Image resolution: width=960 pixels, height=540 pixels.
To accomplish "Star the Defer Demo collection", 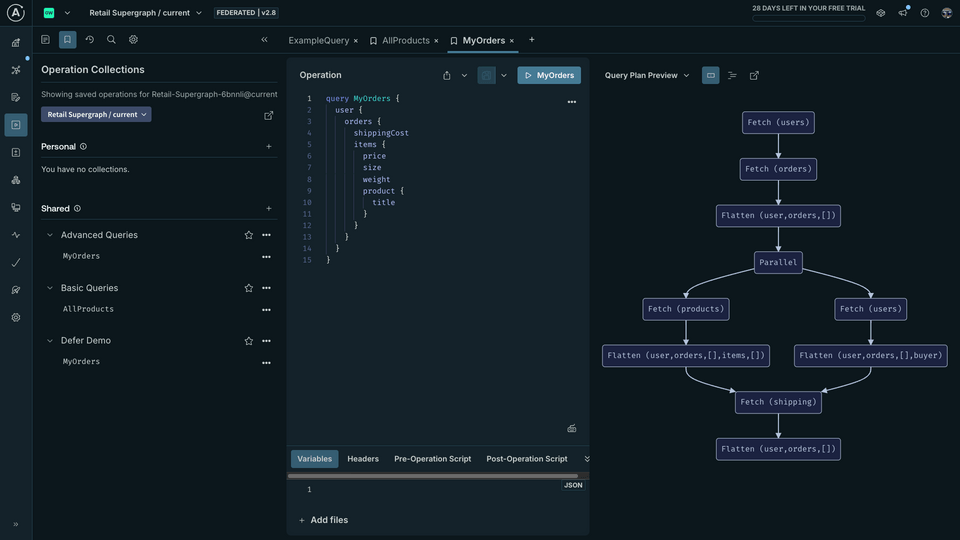I will tap(249, 340).
